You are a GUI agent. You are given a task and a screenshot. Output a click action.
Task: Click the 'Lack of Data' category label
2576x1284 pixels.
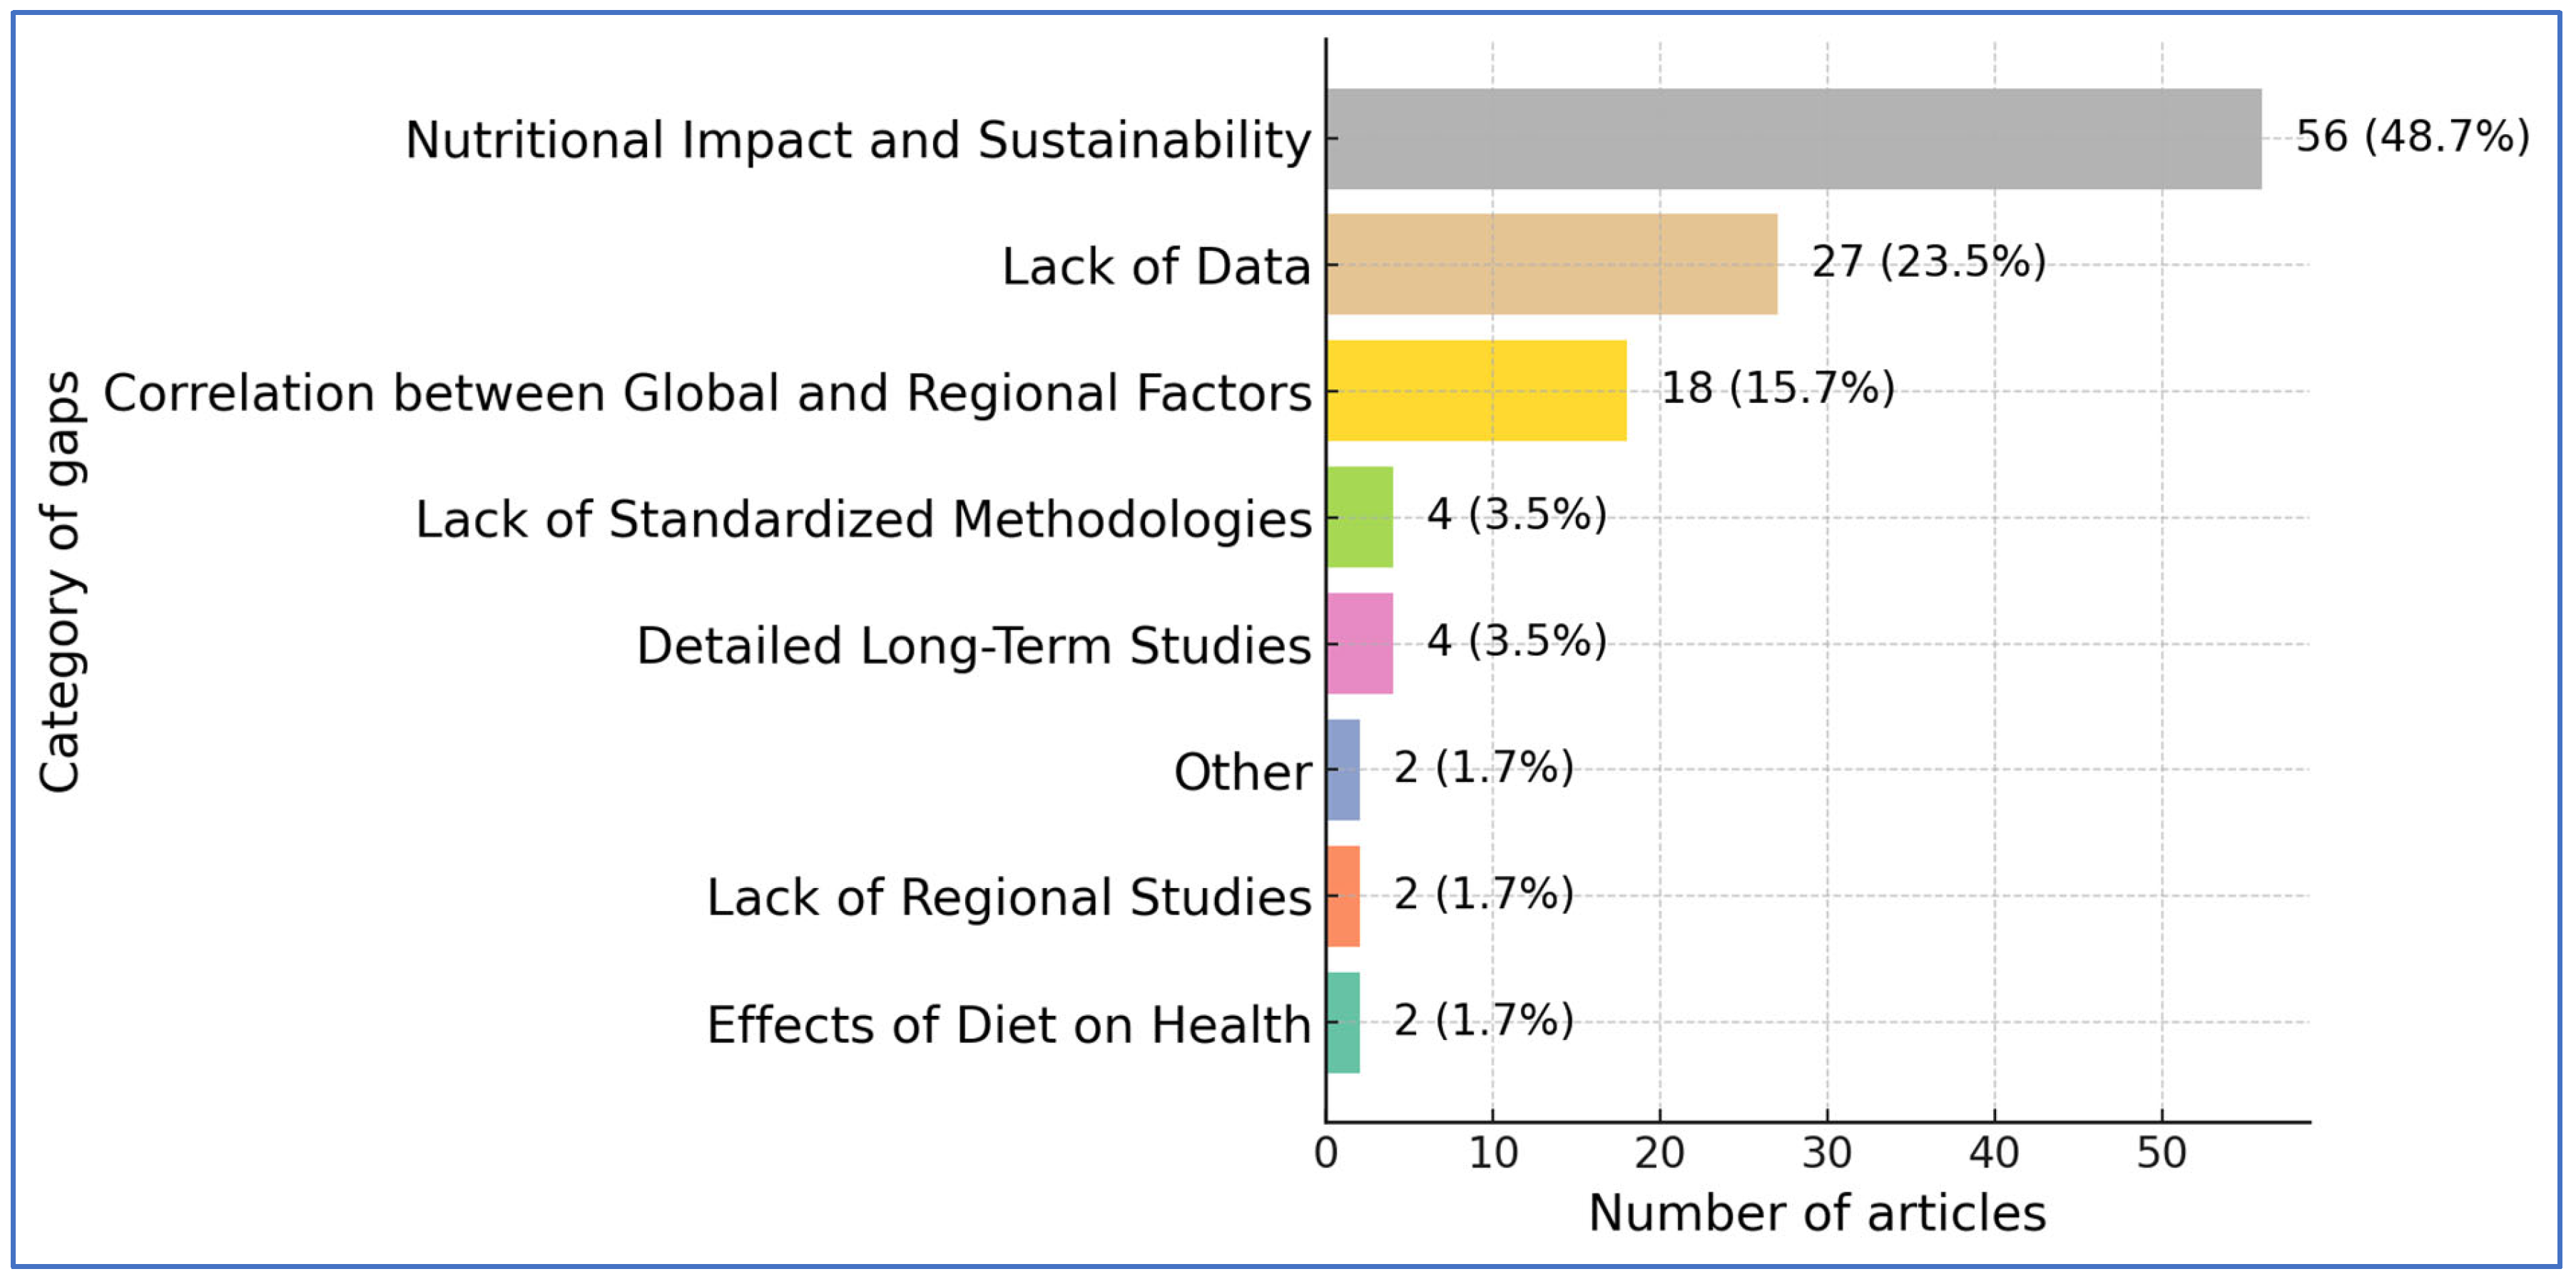click(x=1156, y=268)
